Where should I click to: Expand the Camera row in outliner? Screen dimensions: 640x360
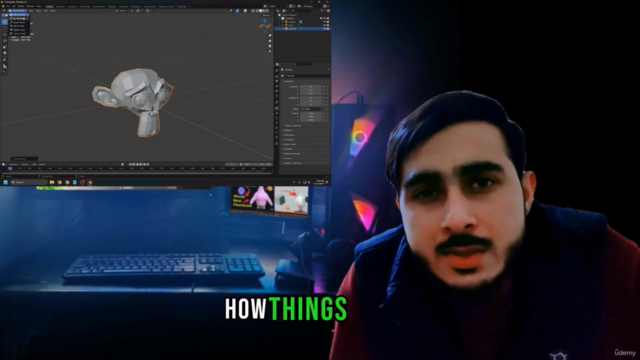point(282,22)
